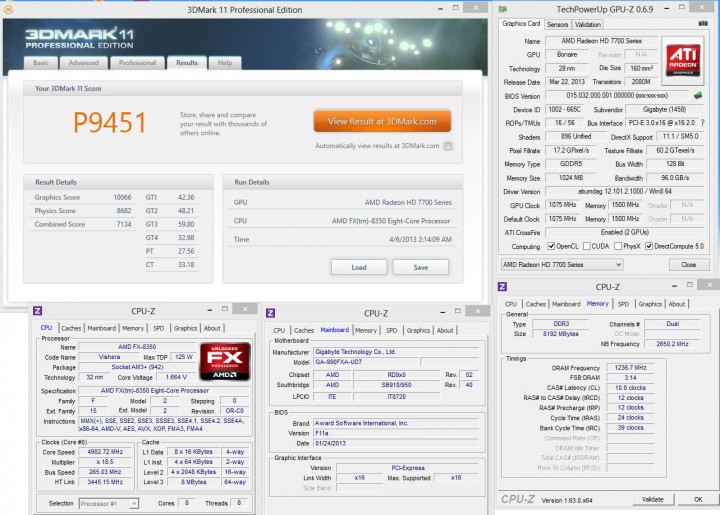
Task: Click the 3DMark 11 title bar app icon
Action: click(8, 9)
